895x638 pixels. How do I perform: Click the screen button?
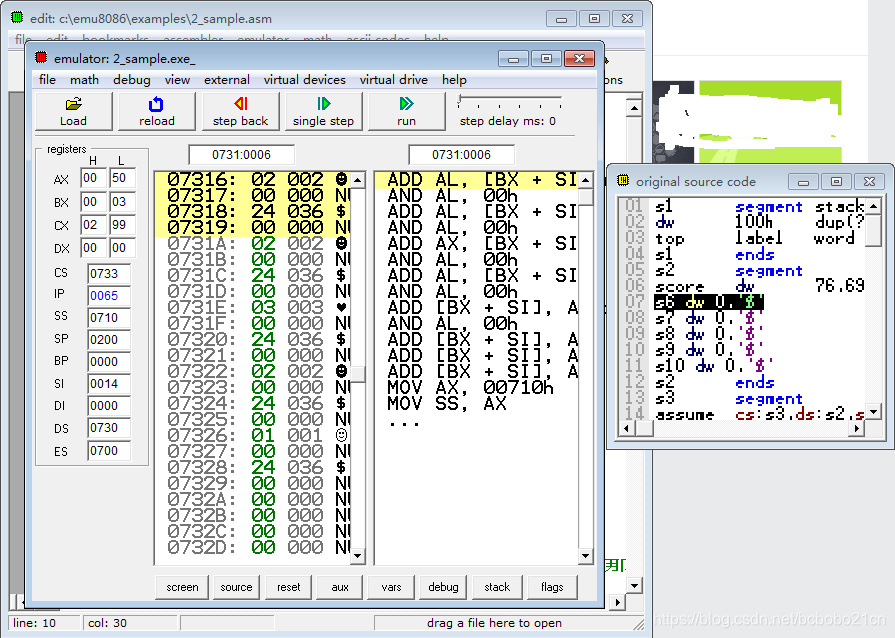coord(183,587)
